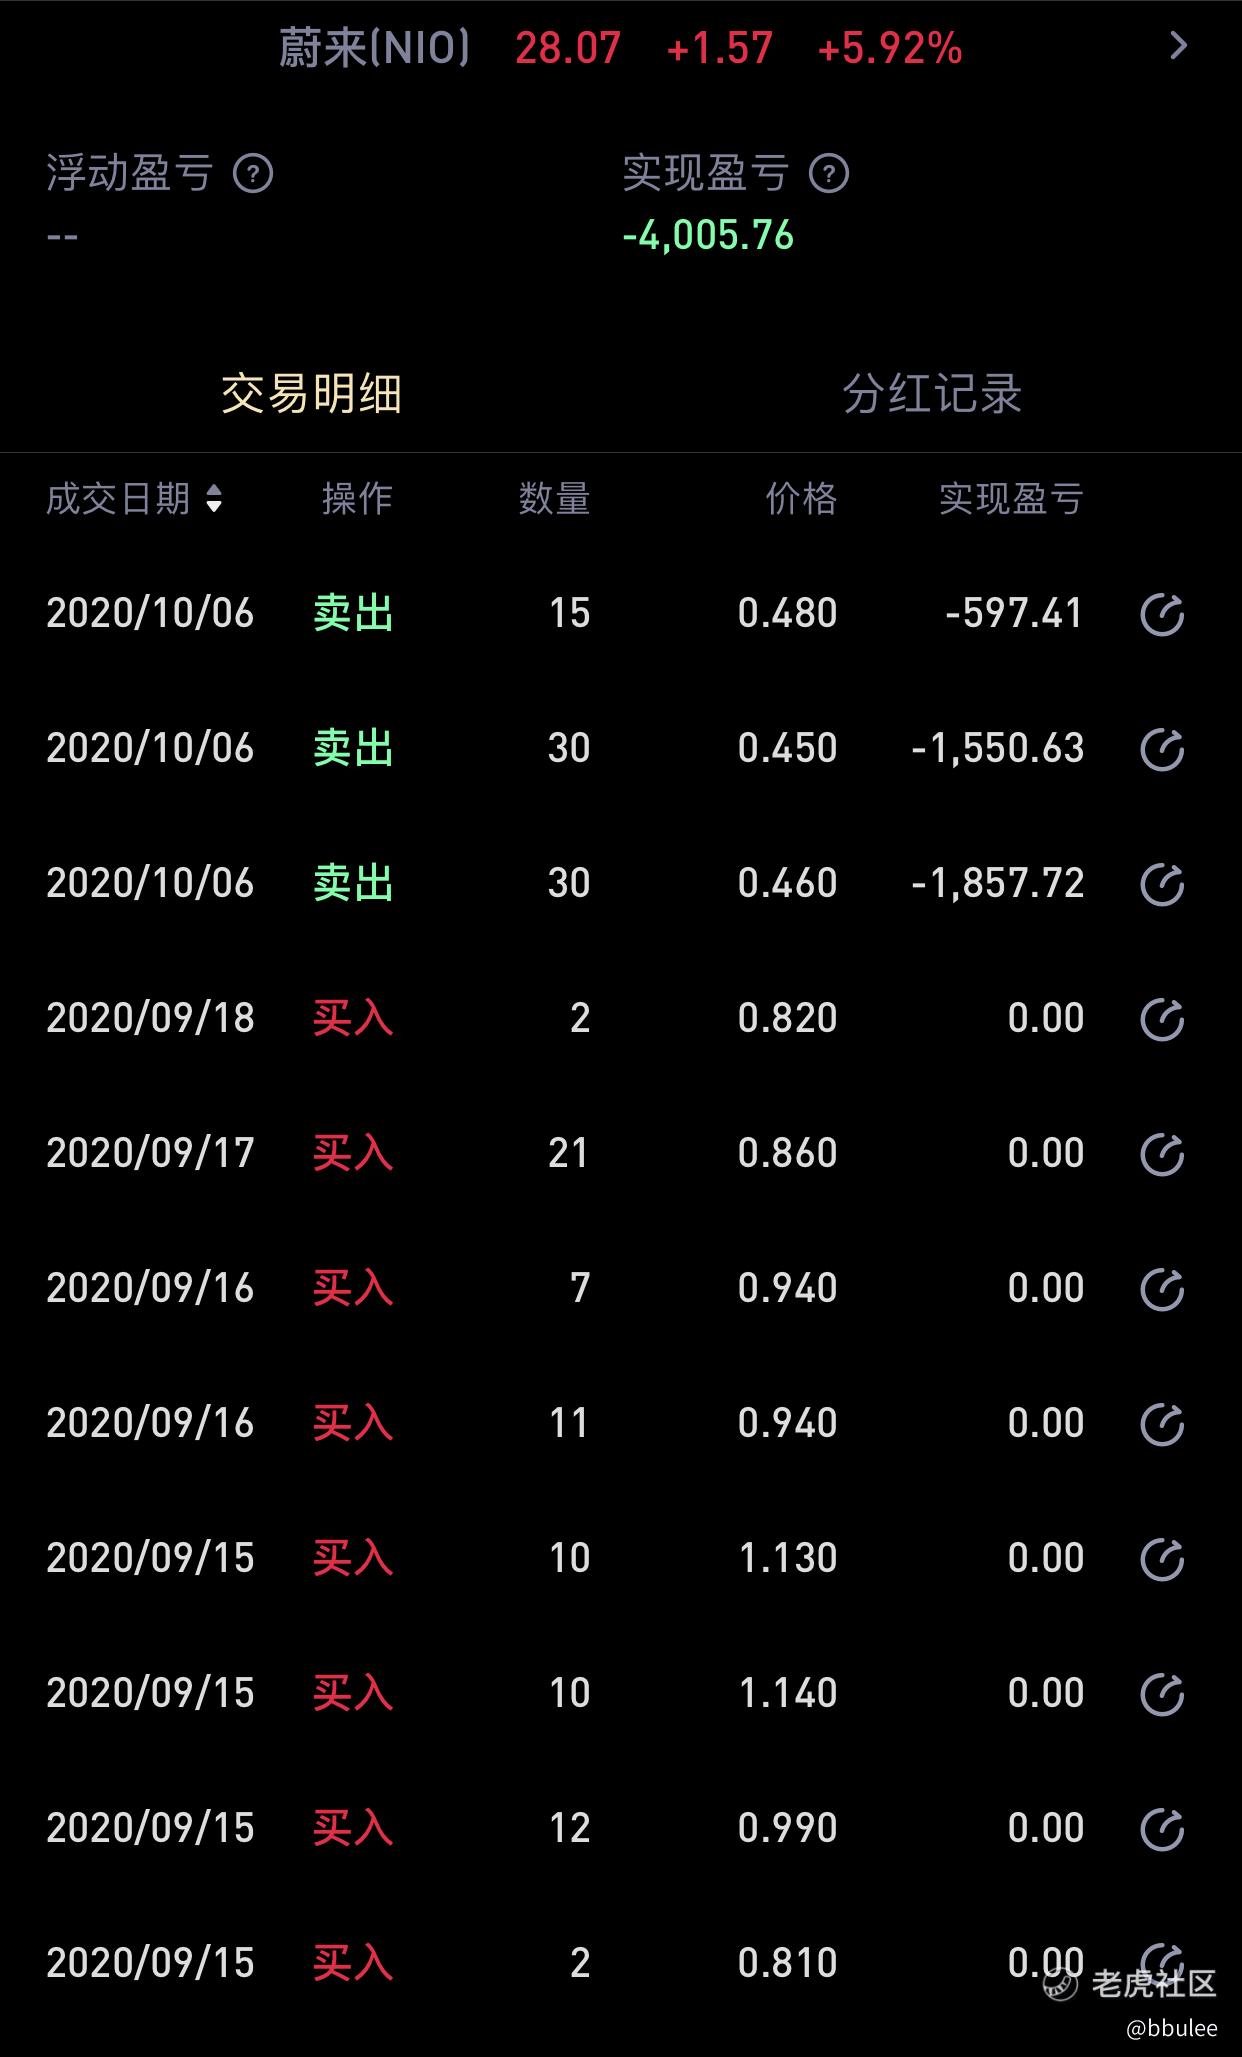Open NIO stock detail chevron

click(1179, 46)
